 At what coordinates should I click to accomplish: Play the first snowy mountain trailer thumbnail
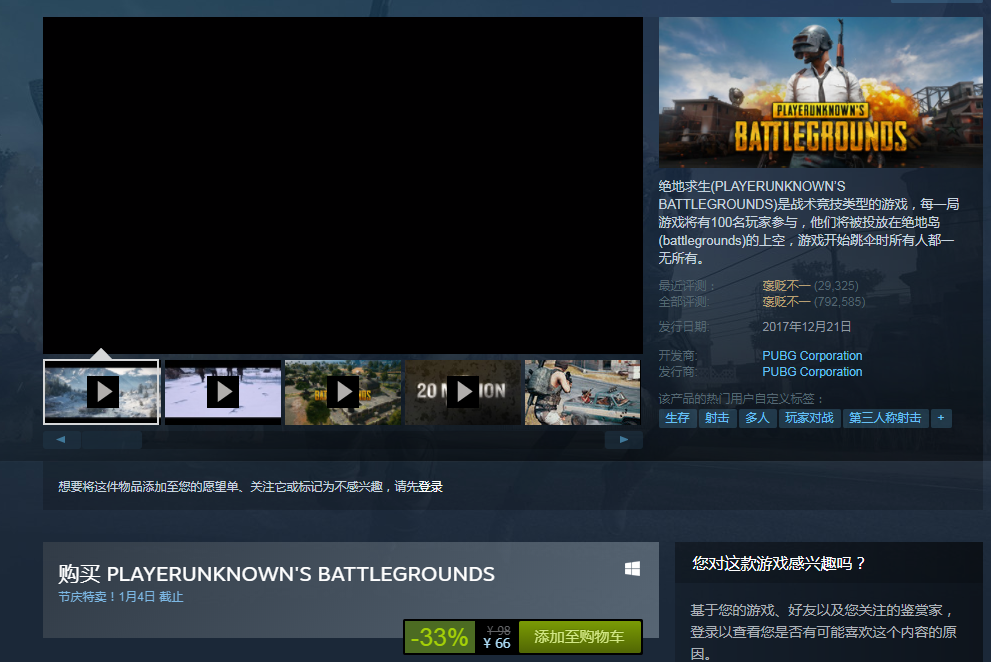101,392
